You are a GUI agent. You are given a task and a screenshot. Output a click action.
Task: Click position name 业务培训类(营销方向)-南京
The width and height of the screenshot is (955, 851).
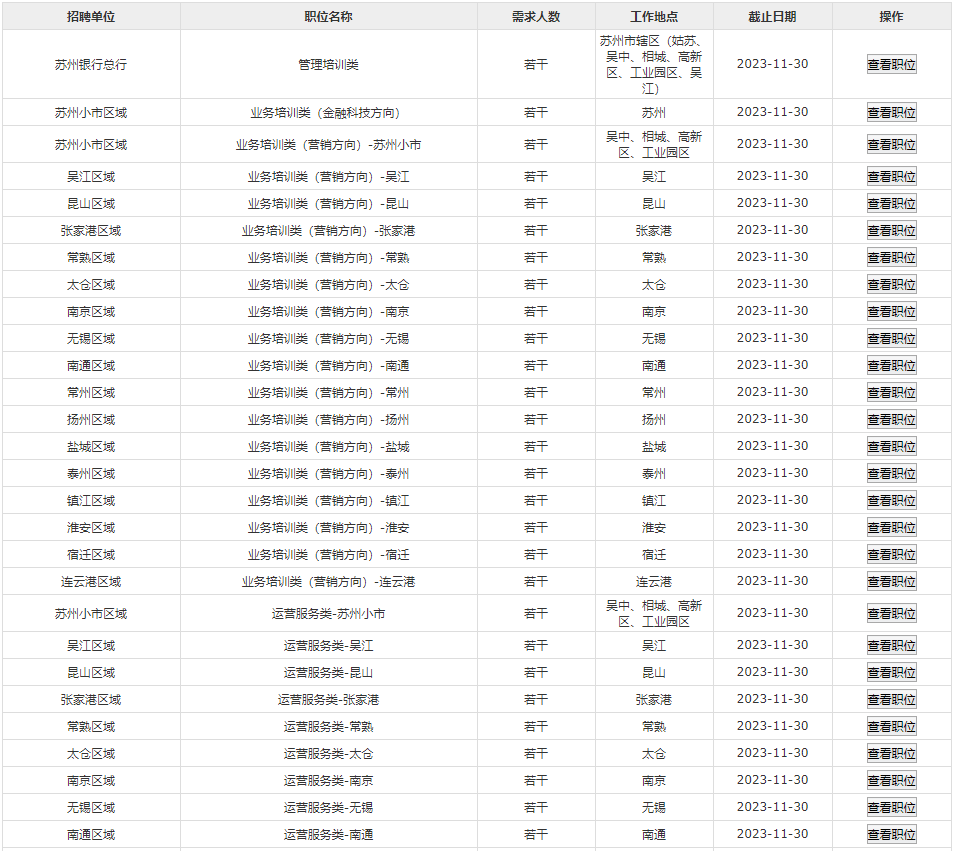coord(328,312)
